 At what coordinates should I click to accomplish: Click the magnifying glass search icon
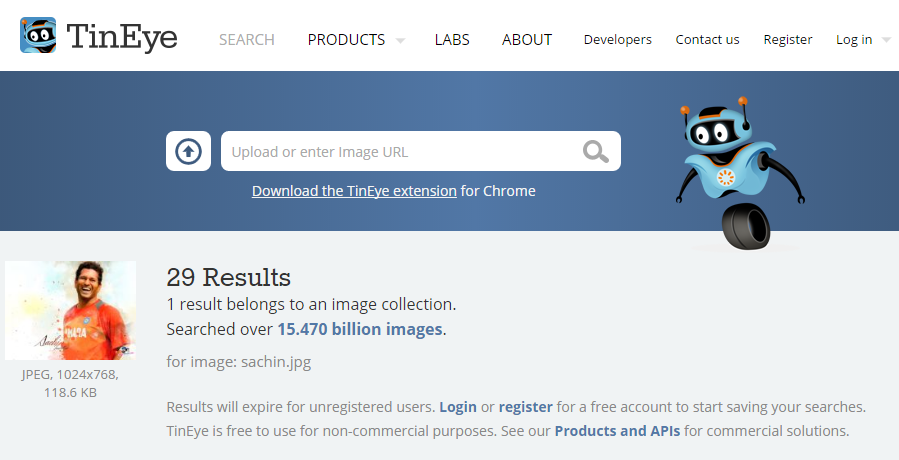tap(596, 152)
